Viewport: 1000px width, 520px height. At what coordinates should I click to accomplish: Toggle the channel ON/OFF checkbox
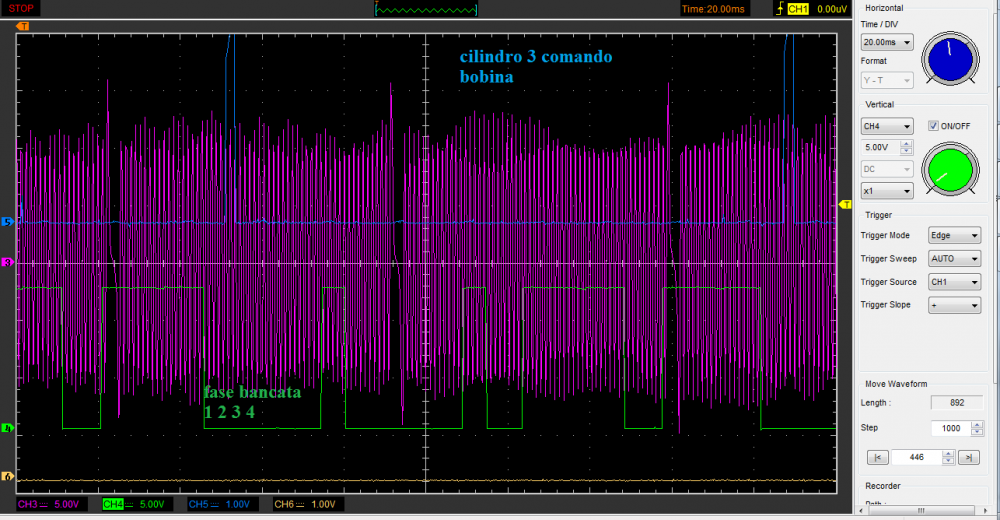933,126
